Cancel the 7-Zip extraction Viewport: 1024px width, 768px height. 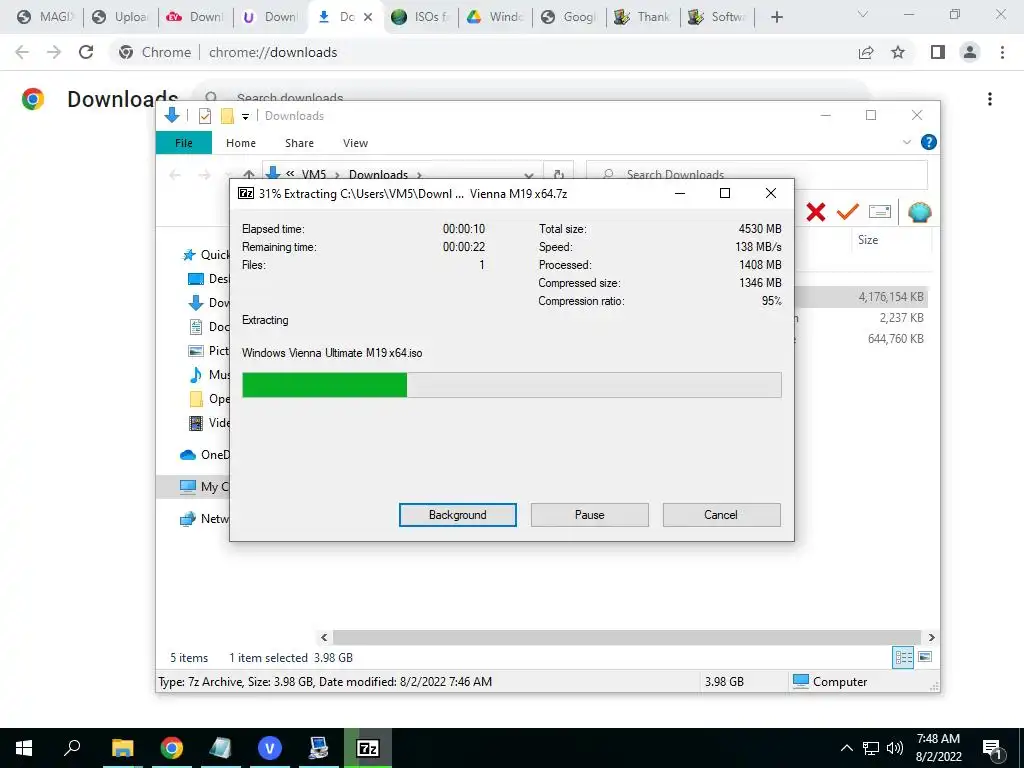(721, 515)
